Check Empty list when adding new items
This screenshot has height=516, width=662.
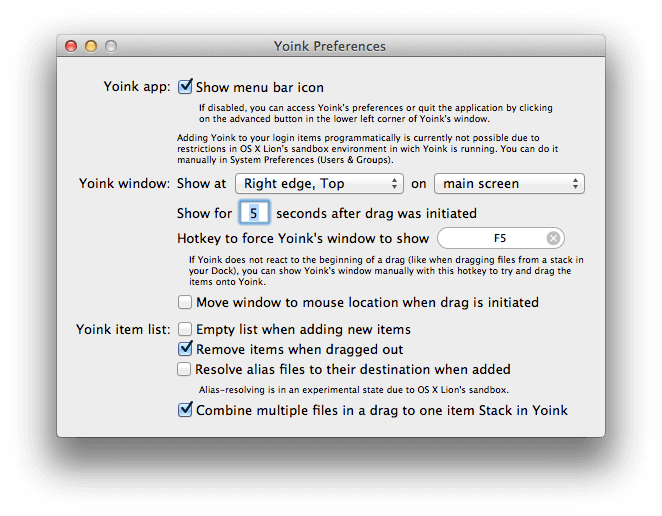tap(184, 329)
